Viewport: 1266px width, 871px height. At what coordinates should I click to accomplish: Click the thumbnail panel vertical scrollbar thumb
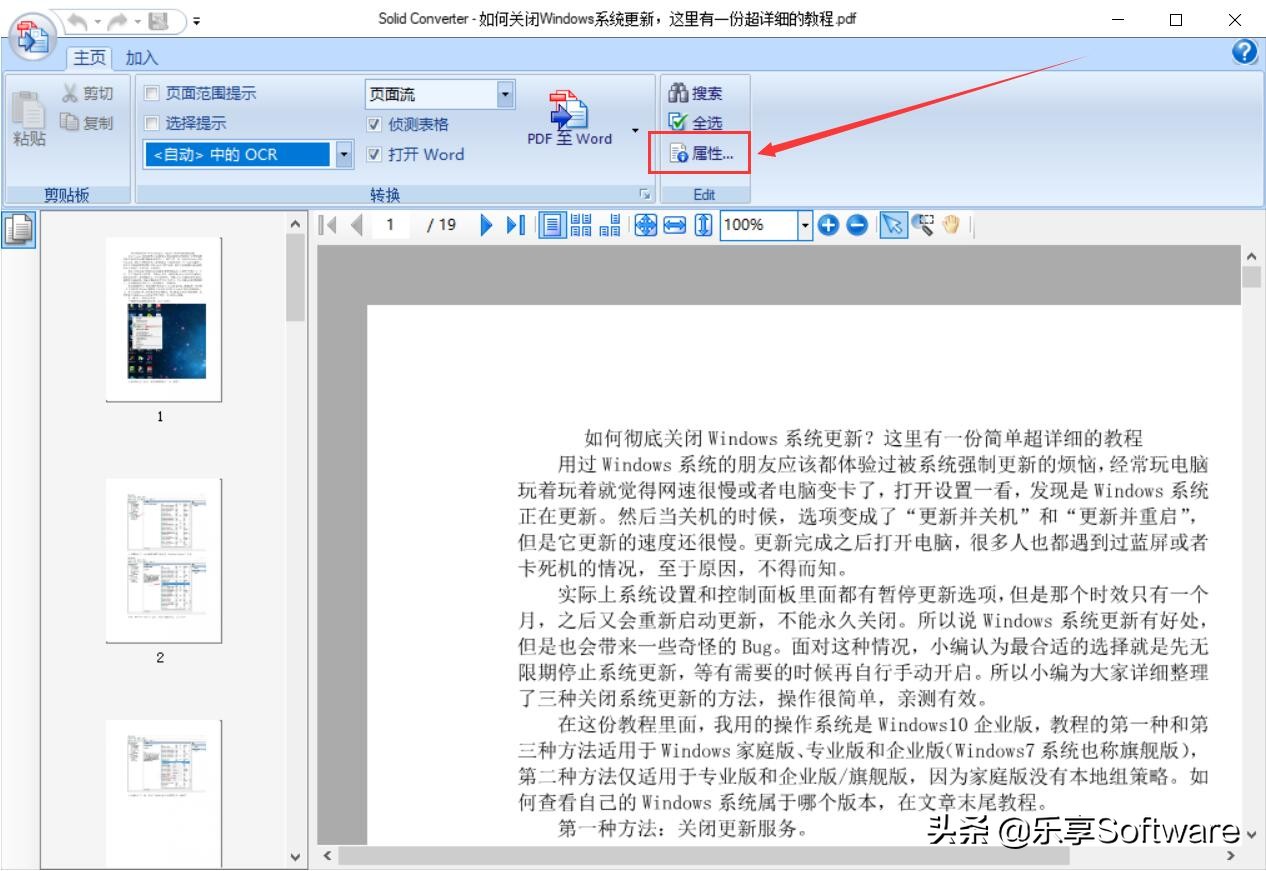click(295, 279)
